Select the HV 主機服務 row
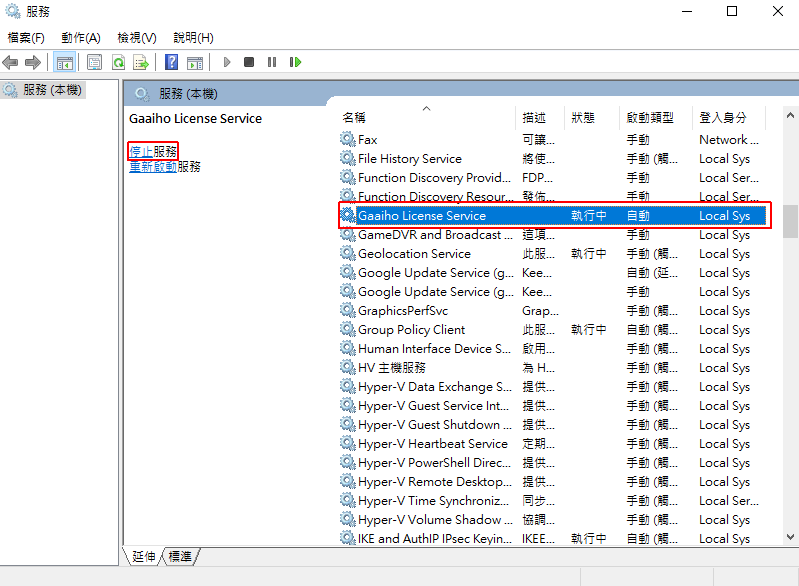This screenshot has height=586, width=799. 552,368
